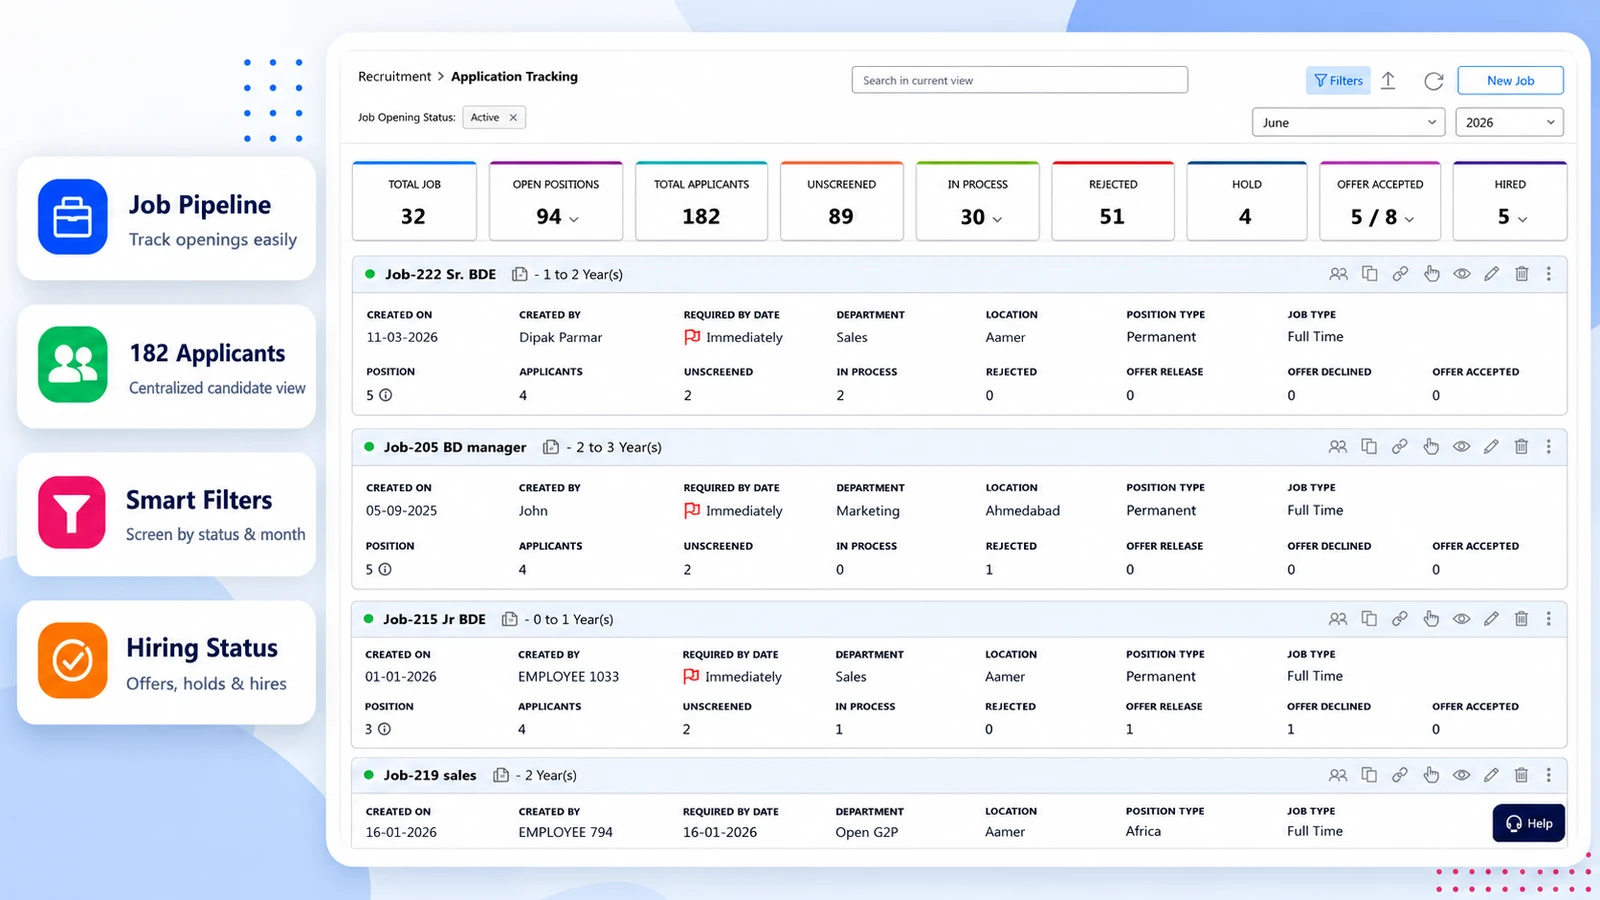This screenshot has height=900, width=1600.
Task: Click the Smart Filters feature card
Action: coord(166,514)
